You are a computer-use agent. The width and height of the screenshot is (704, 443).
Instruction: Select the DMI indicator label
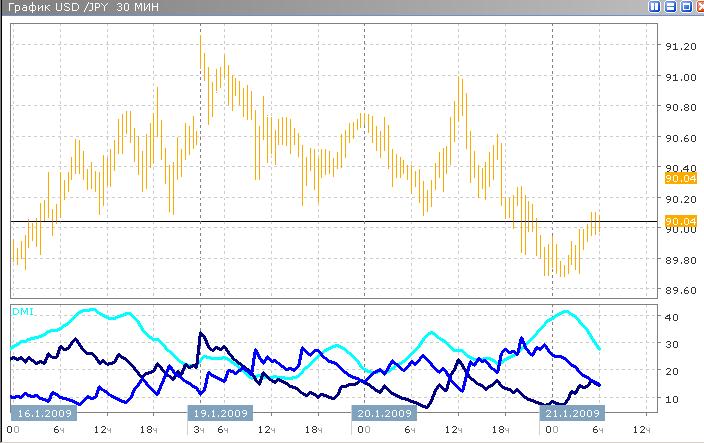click(x=21, y=312)
